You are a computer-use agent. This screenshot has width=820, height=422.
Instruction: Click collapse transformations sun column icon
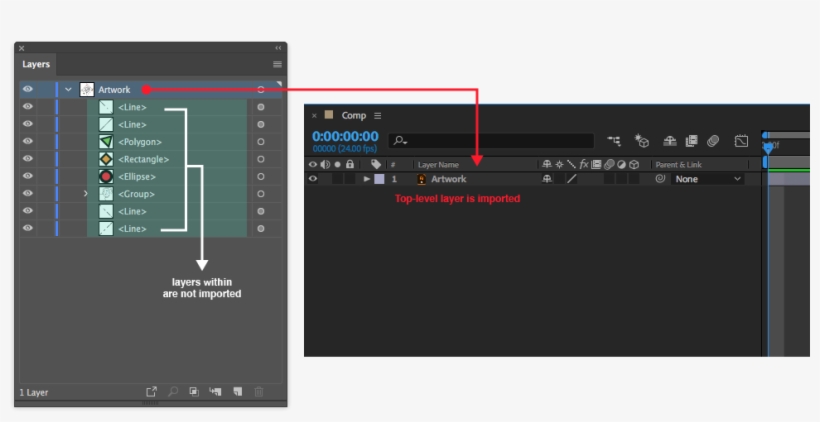pyautogui.click(x=559, y=164)
